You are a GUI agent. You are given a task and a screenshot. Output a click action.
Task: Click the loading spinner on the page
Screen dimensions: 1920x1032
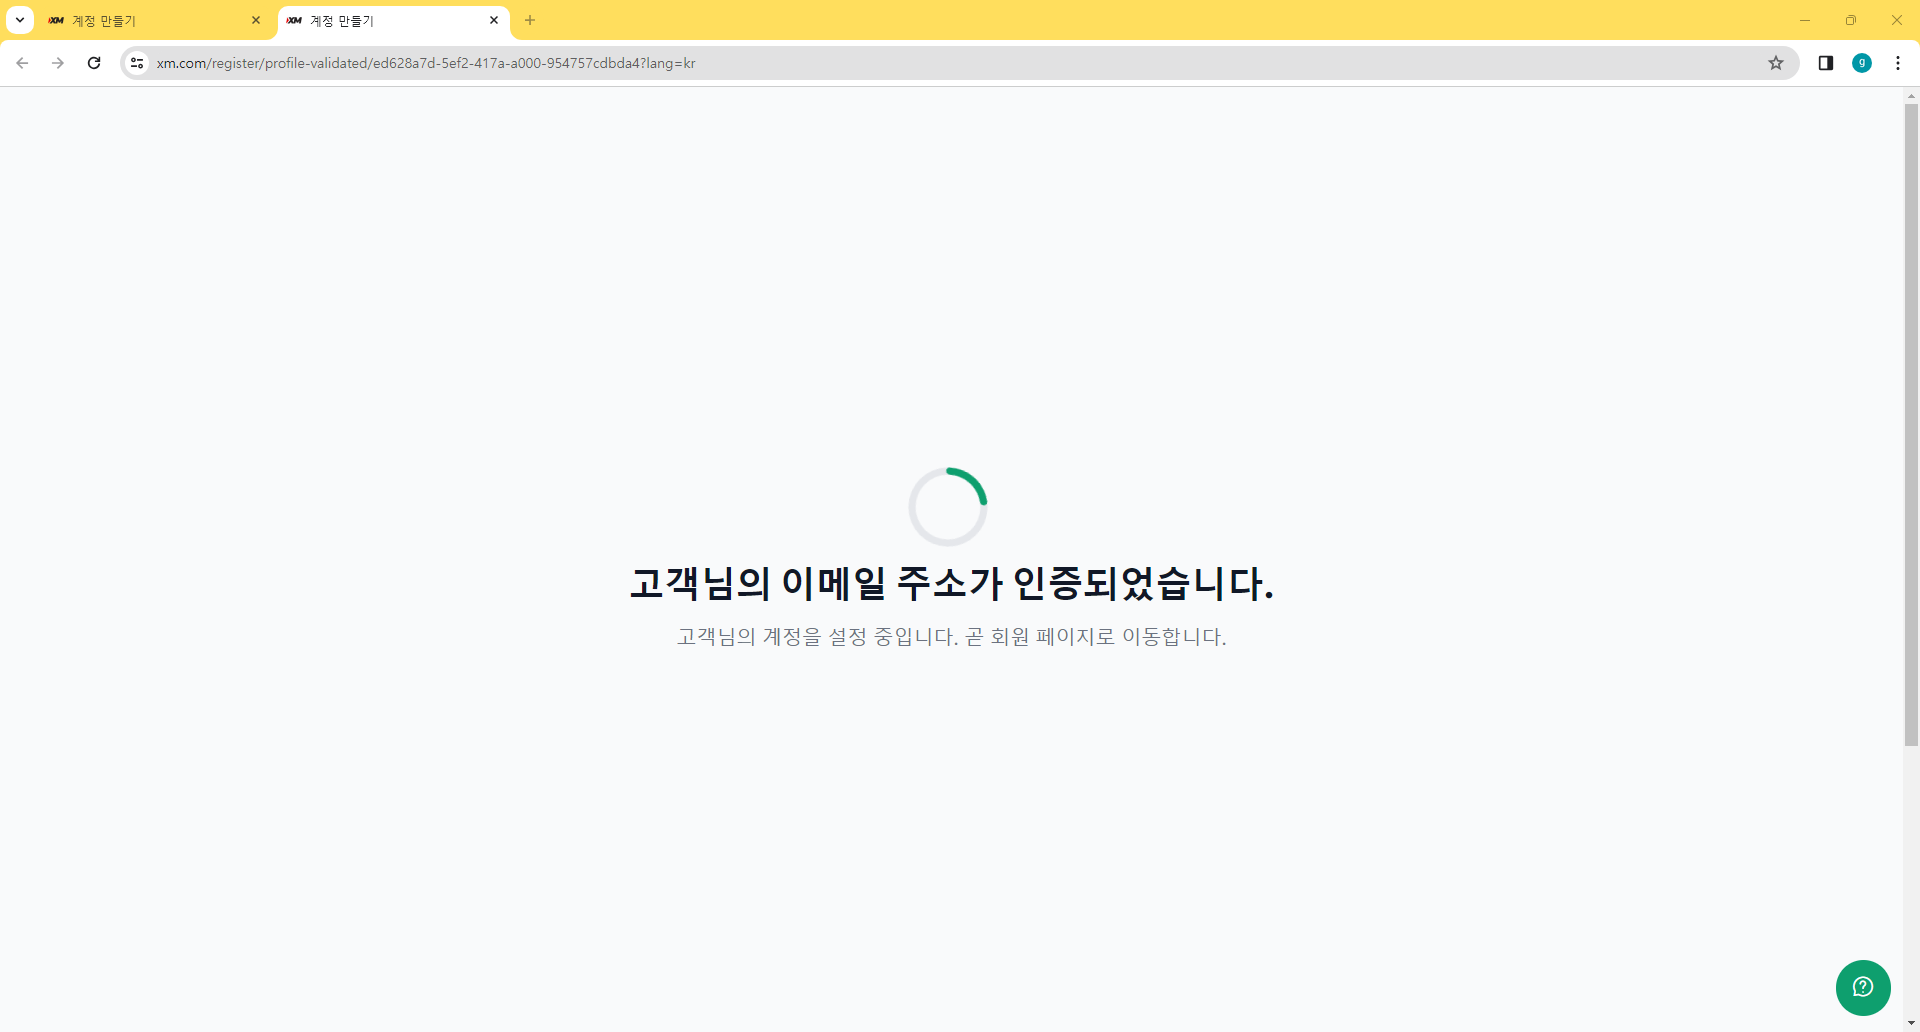coord(948,506)
